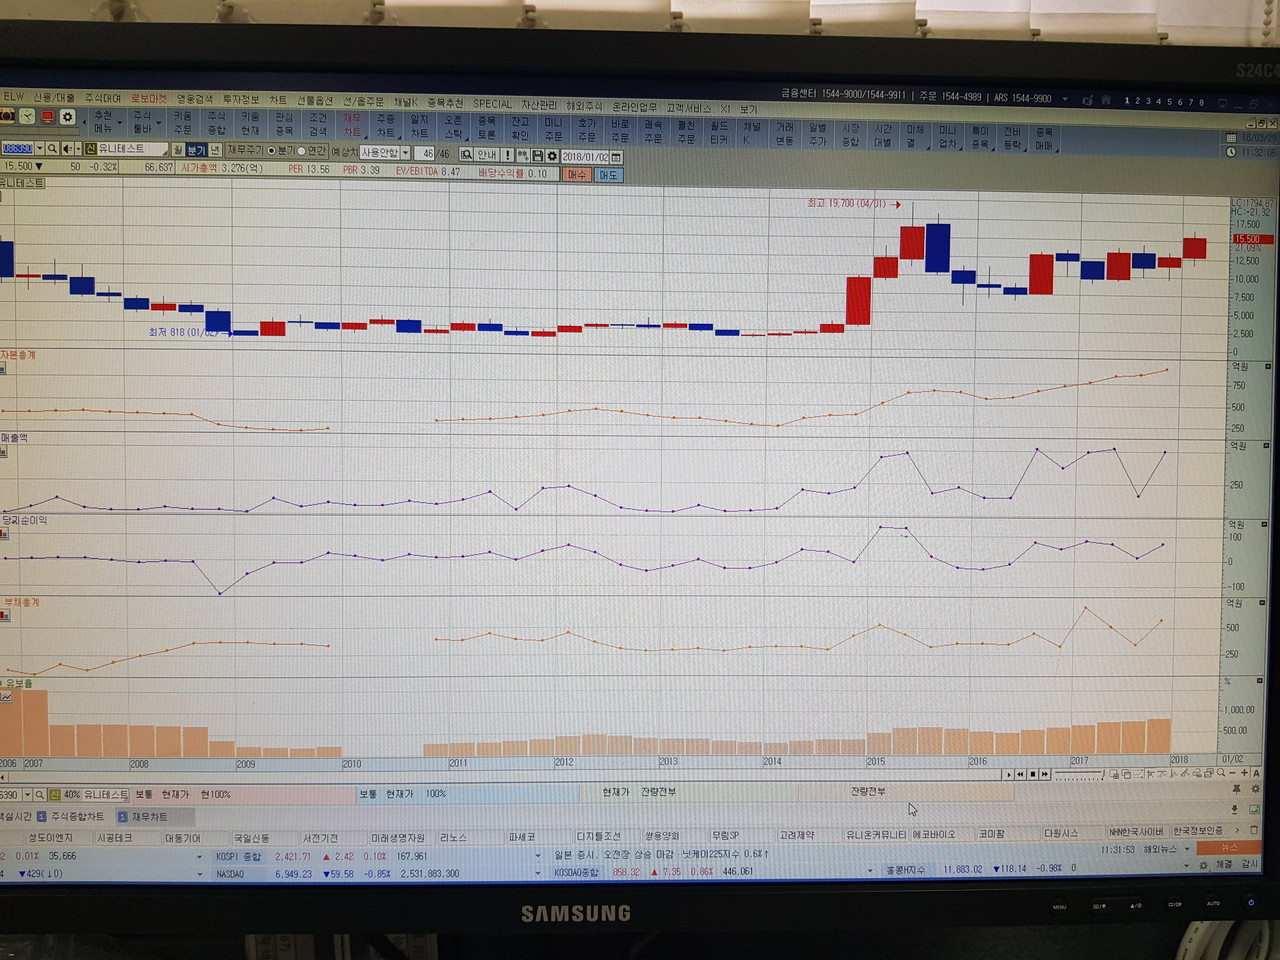Click the settings gear in the top toolbar
The width and height of the screenshot is (1280, 960).
(68, 117)
